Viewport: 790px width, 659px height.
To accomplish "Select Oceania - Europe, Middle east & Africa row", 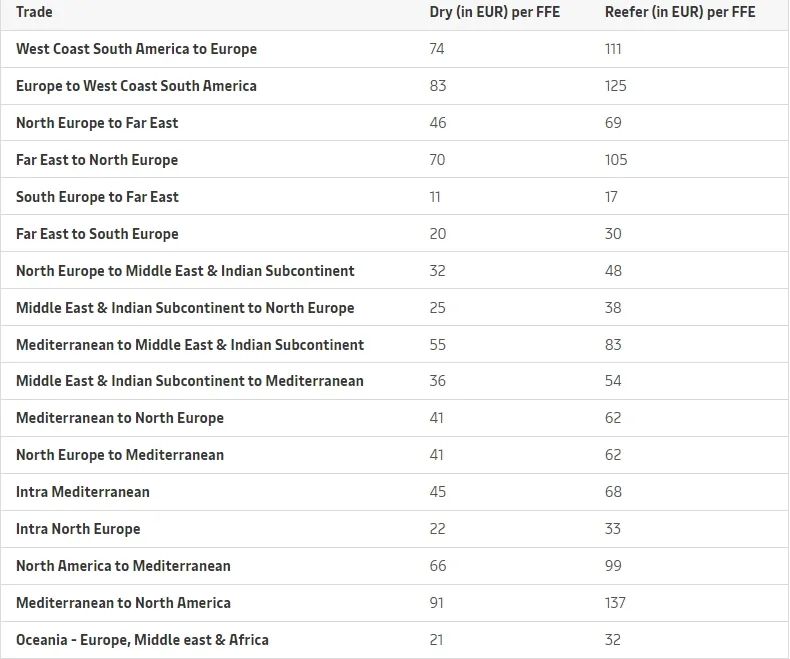I will pos(395,640).
